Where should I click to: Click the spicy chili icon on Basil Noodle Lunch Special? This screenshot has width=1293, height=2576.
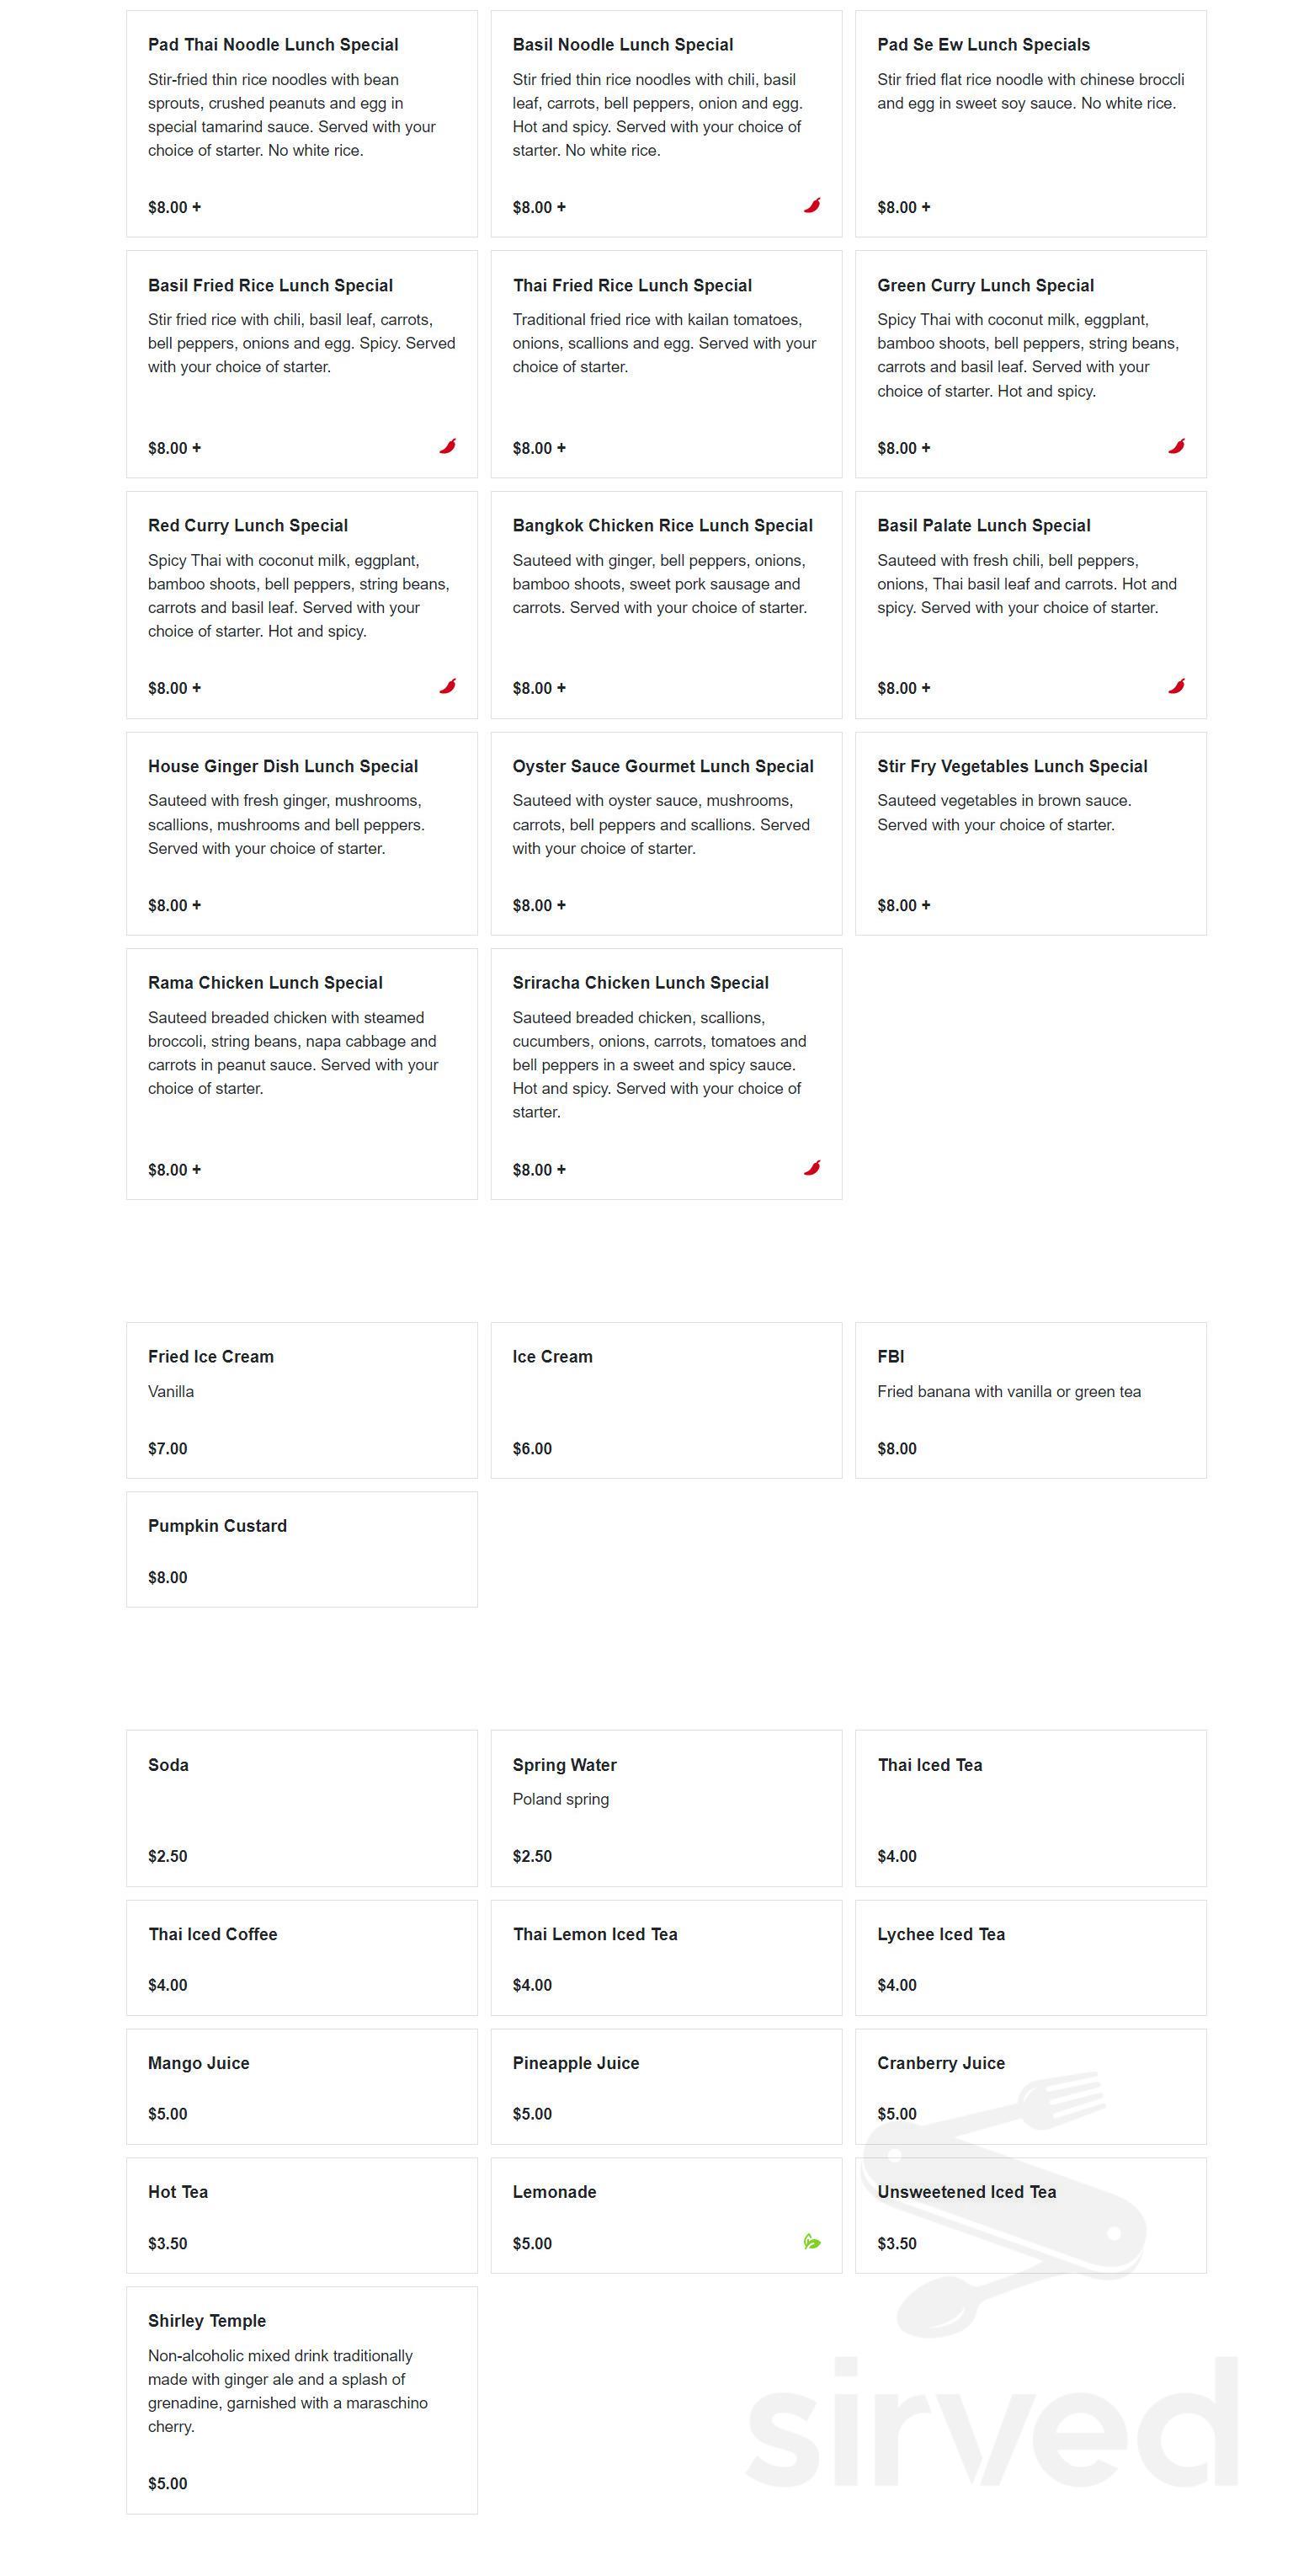(x=812, y=205)
